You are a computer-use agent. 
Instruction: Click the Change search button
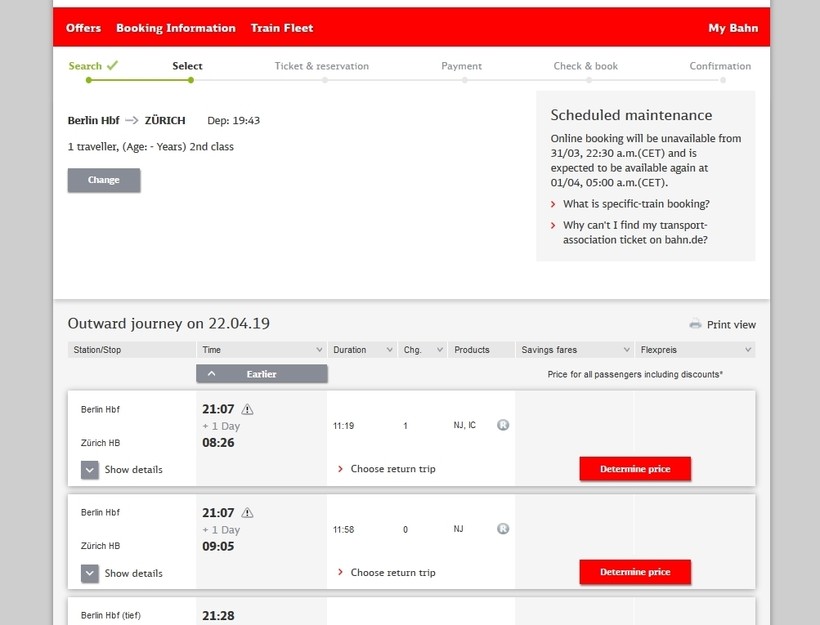pyautogui.click(x=104, y=180)
